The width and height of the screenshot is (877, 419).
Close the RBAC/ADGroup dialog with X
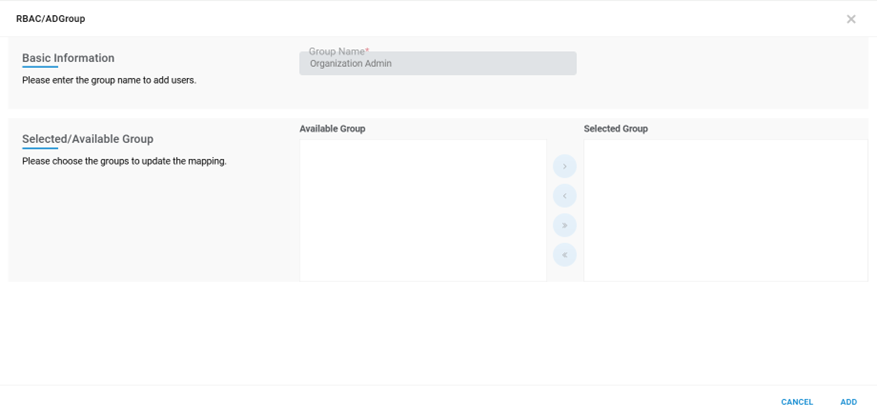point(851,19)
